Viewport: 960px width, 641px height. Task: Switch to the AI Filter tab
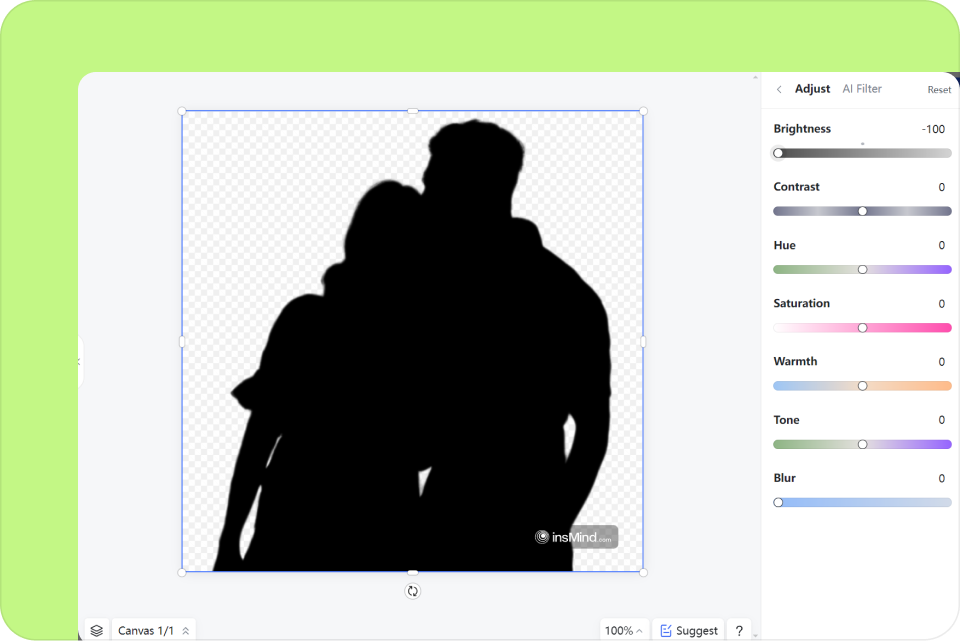pyautogui.click(x=862, y=89)
